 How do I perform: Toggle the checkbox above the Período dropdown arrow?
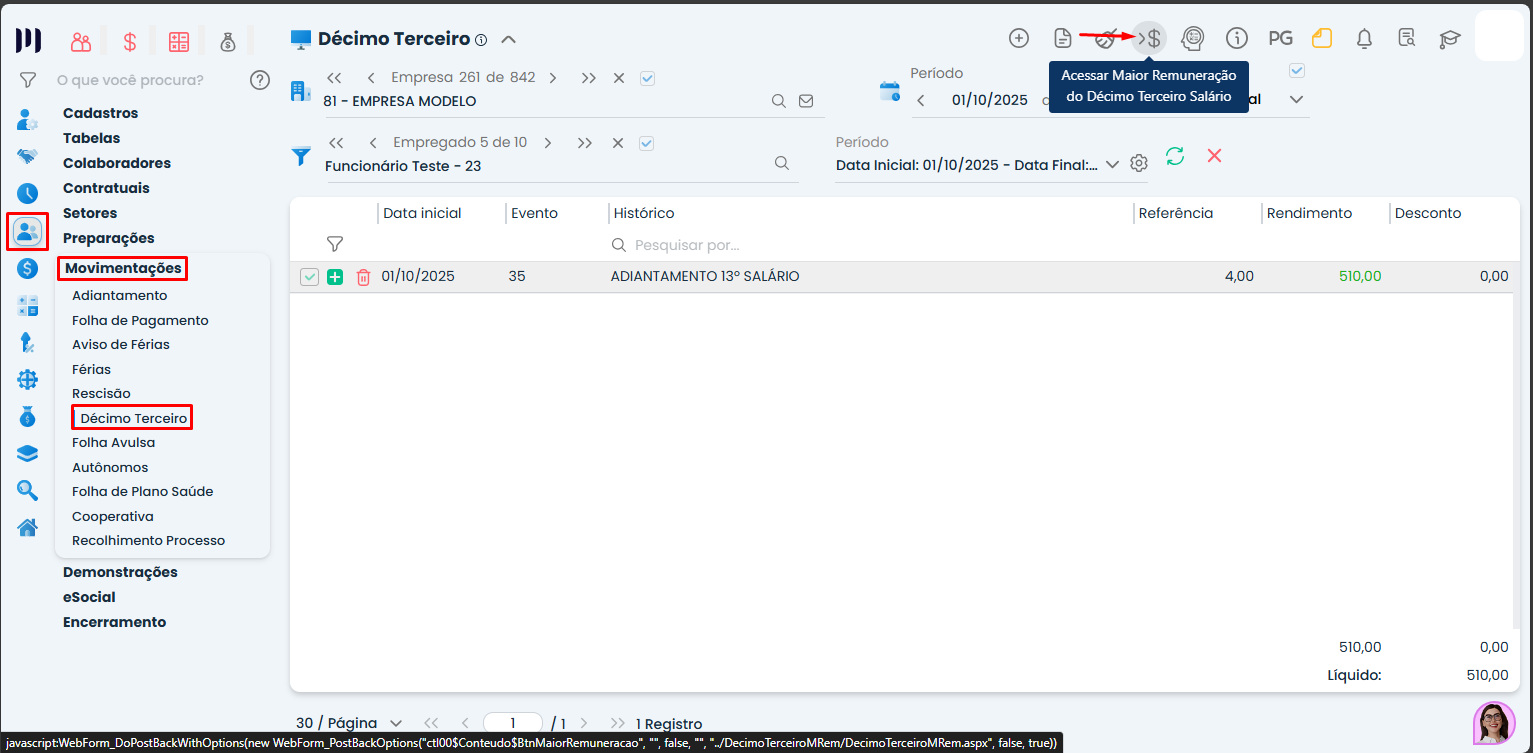coord(1297,70)
